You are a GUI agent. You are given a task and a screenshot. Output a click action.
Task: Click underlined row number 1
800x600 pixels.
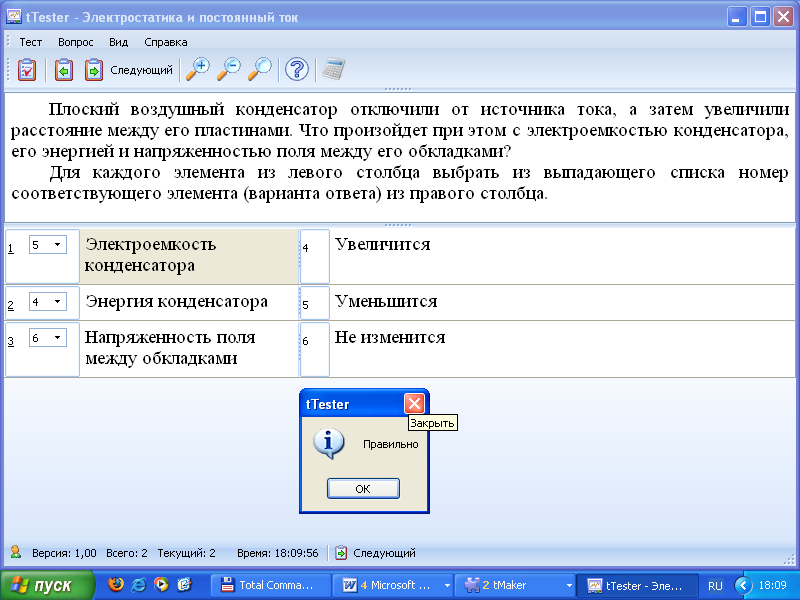[x=11, y=249]
